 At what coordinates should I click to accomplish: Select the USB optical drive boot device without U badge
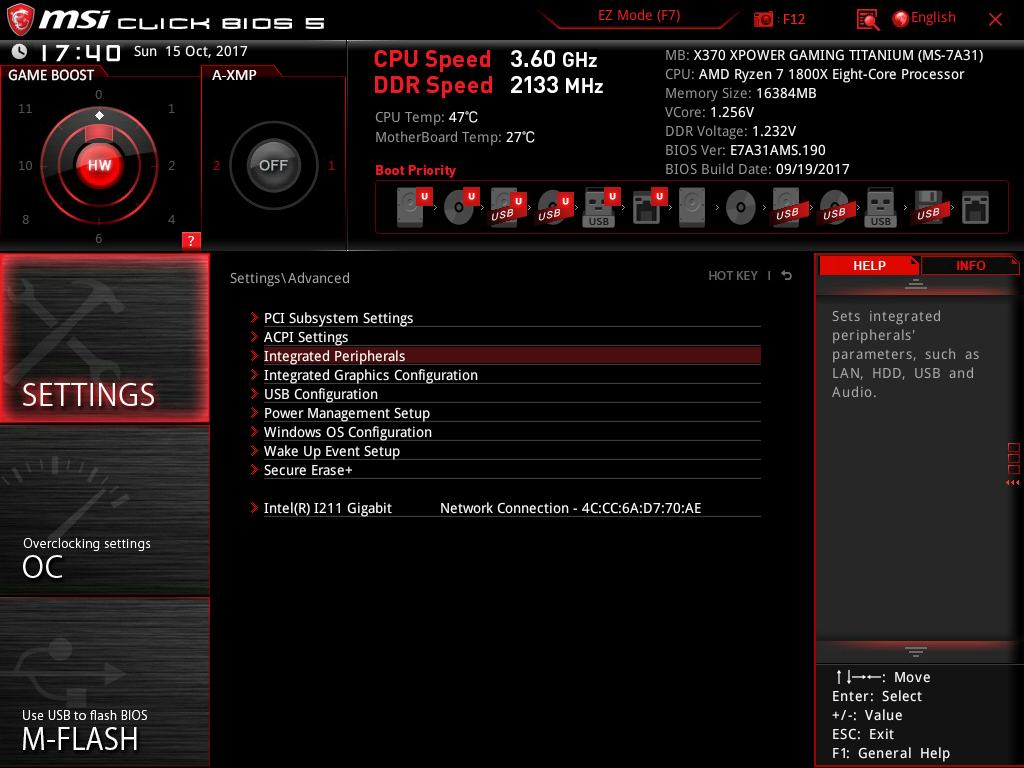coord(834,208)
